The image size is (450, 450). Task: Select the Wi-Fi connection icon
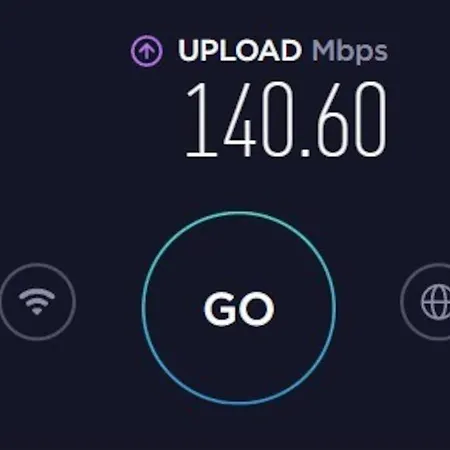[37, 302]
